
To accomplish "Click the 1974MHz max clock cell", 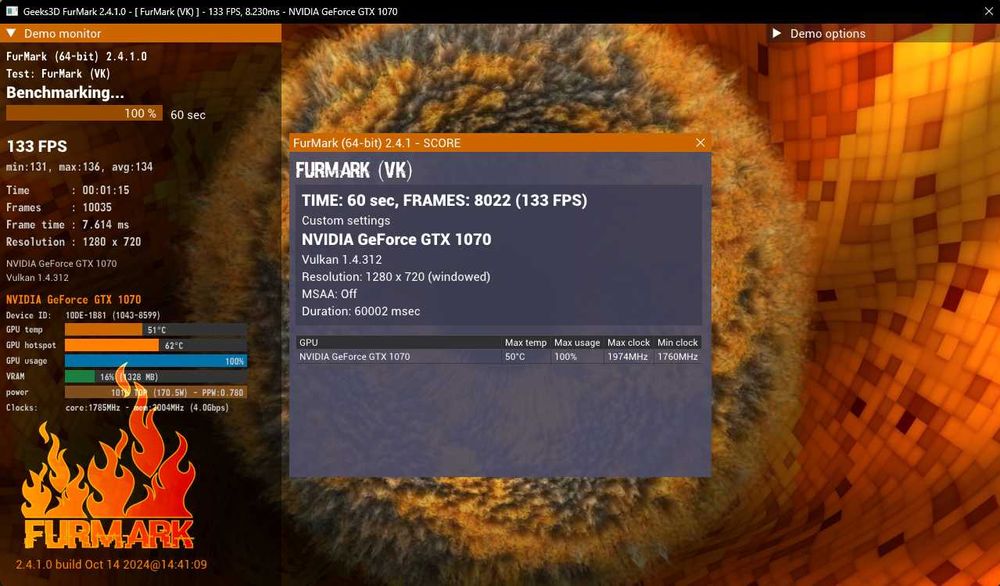I will (x=628, y=356).
